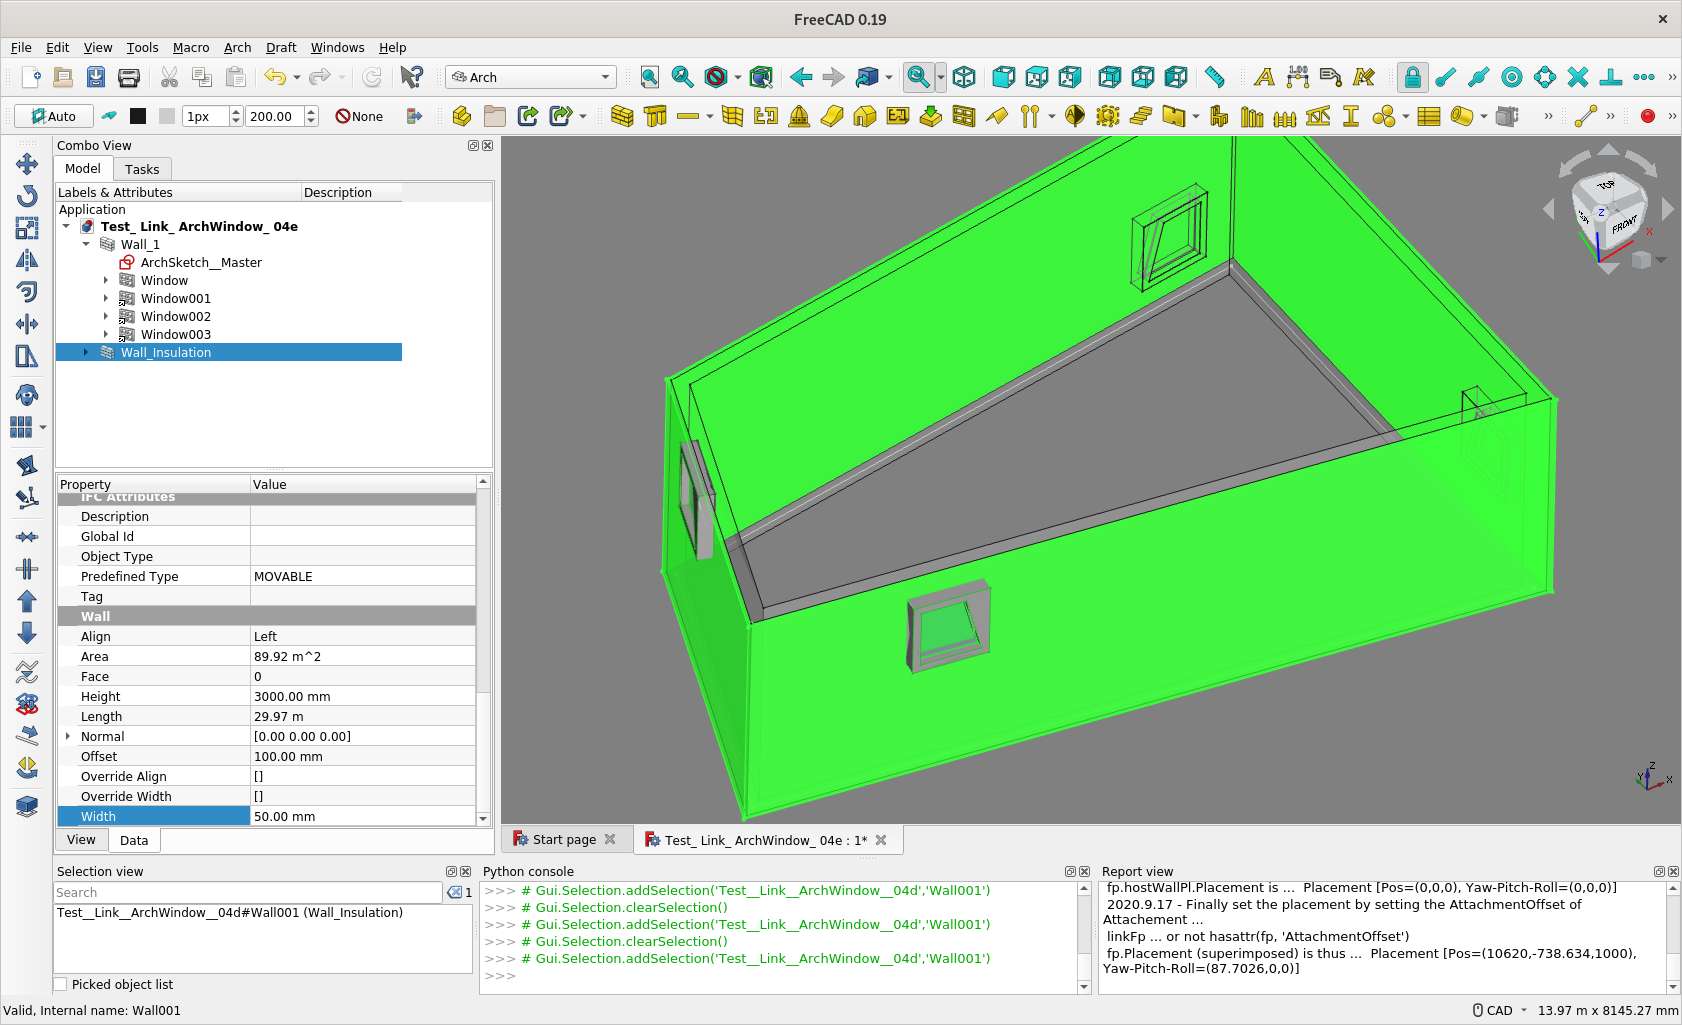Open the Macro menu
The image size is (1682, 1025).
tap(191, 47)
